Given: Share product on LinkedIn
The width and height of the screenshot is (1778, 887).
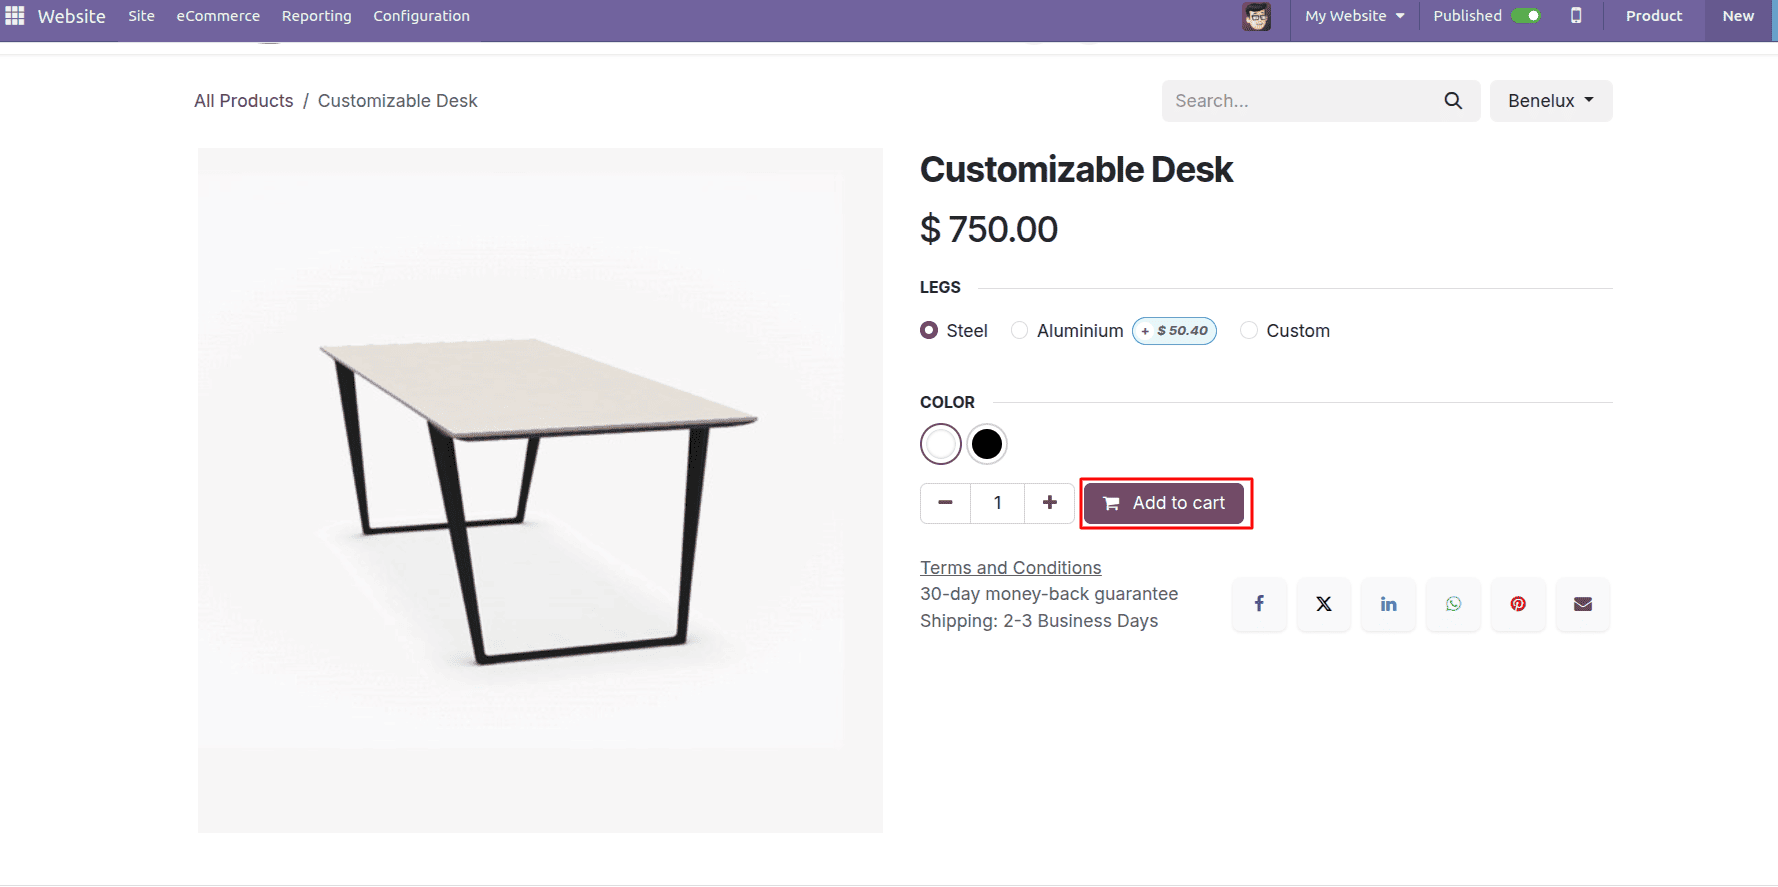Looking at the screenshot, I should click(x=1389, y=604).
